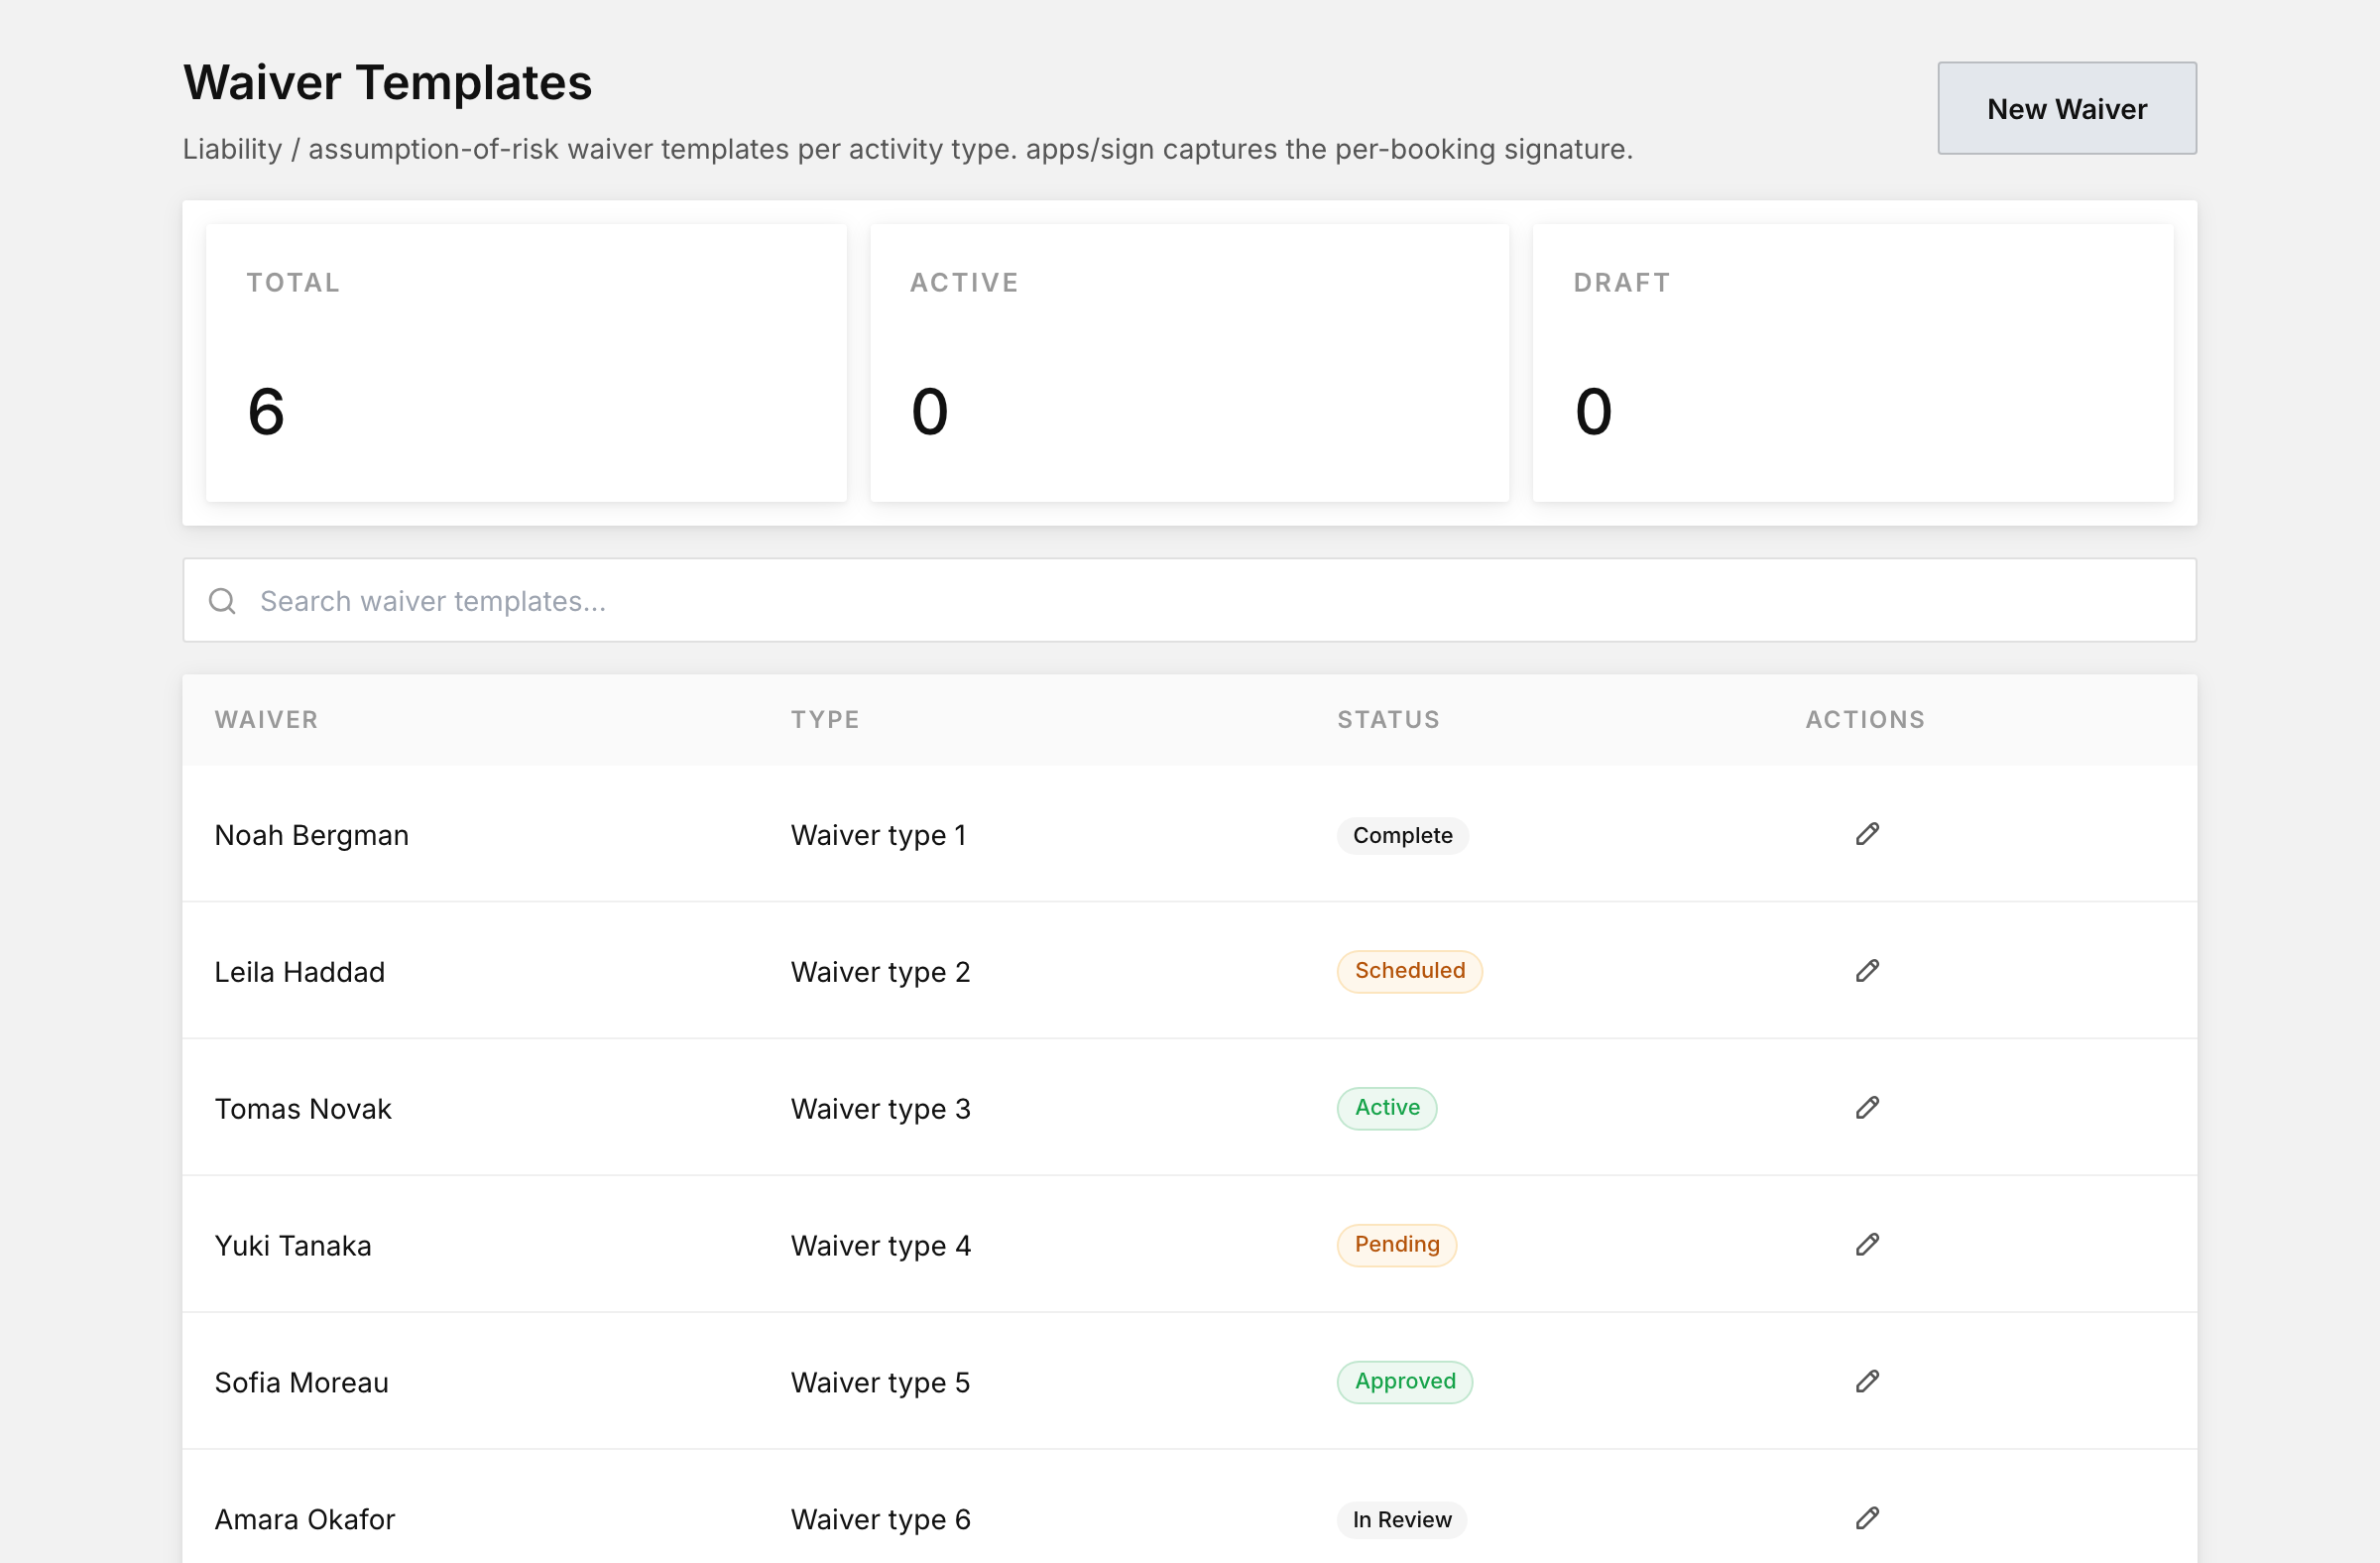Viewport: 2380px width, 1563px height.
Task: Edit the Leila Haddad waiver
Action: click(x=1866, y=971)
